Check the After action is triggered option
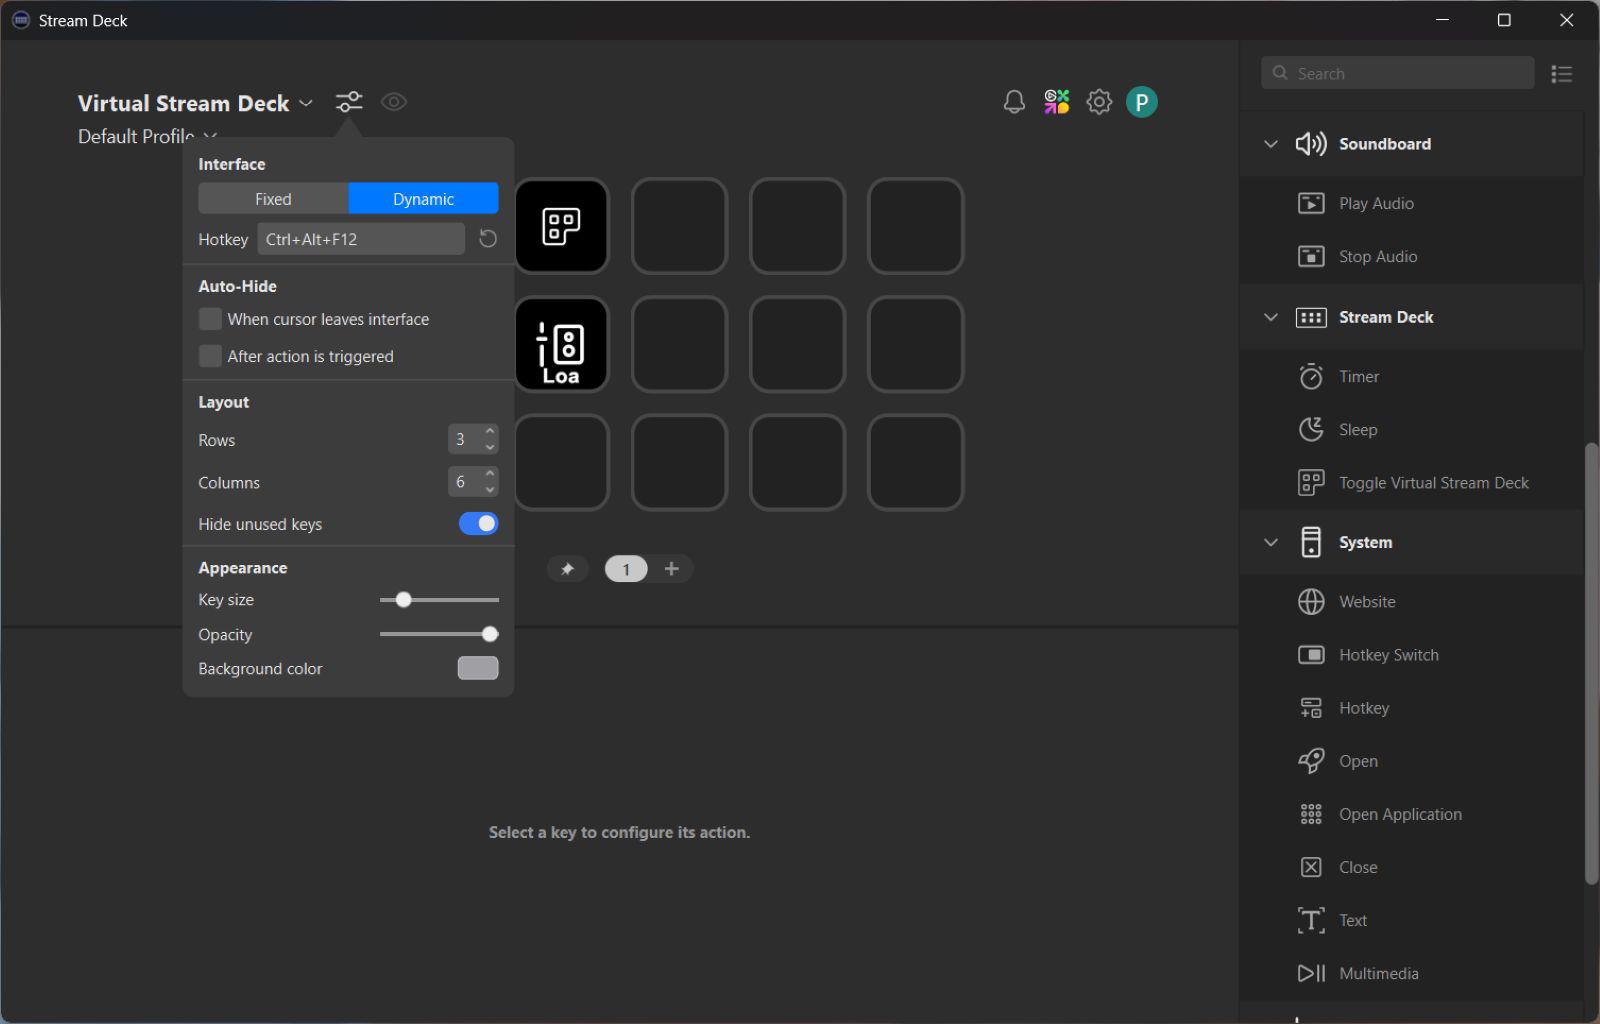The height and width of the screenshot is (1024, 1600). 210,355
